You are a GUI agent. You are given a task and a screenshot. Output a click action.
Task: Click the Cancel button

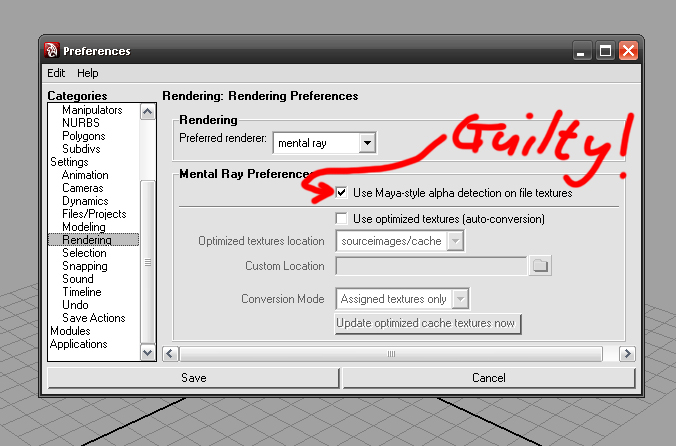click(489, 378)
